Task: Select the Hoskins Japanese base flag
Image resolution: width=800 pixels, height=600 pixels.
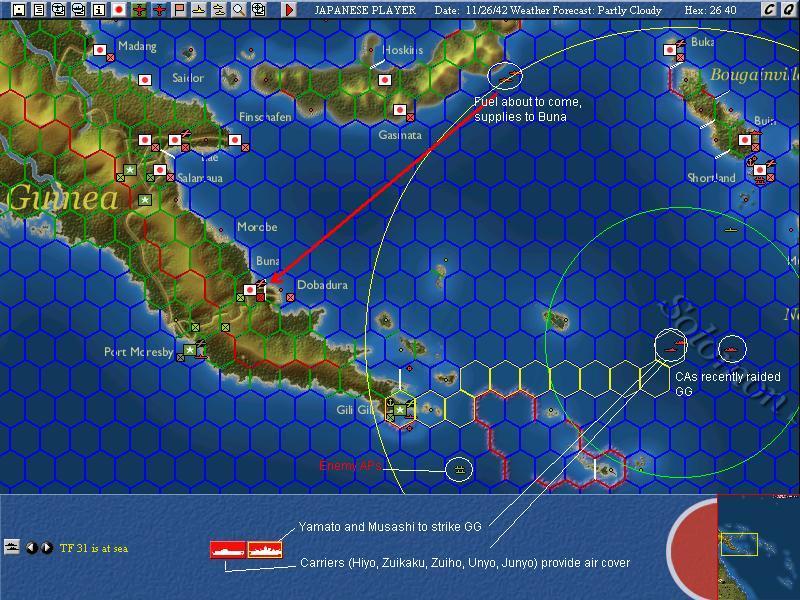Action: pos(385,80)
